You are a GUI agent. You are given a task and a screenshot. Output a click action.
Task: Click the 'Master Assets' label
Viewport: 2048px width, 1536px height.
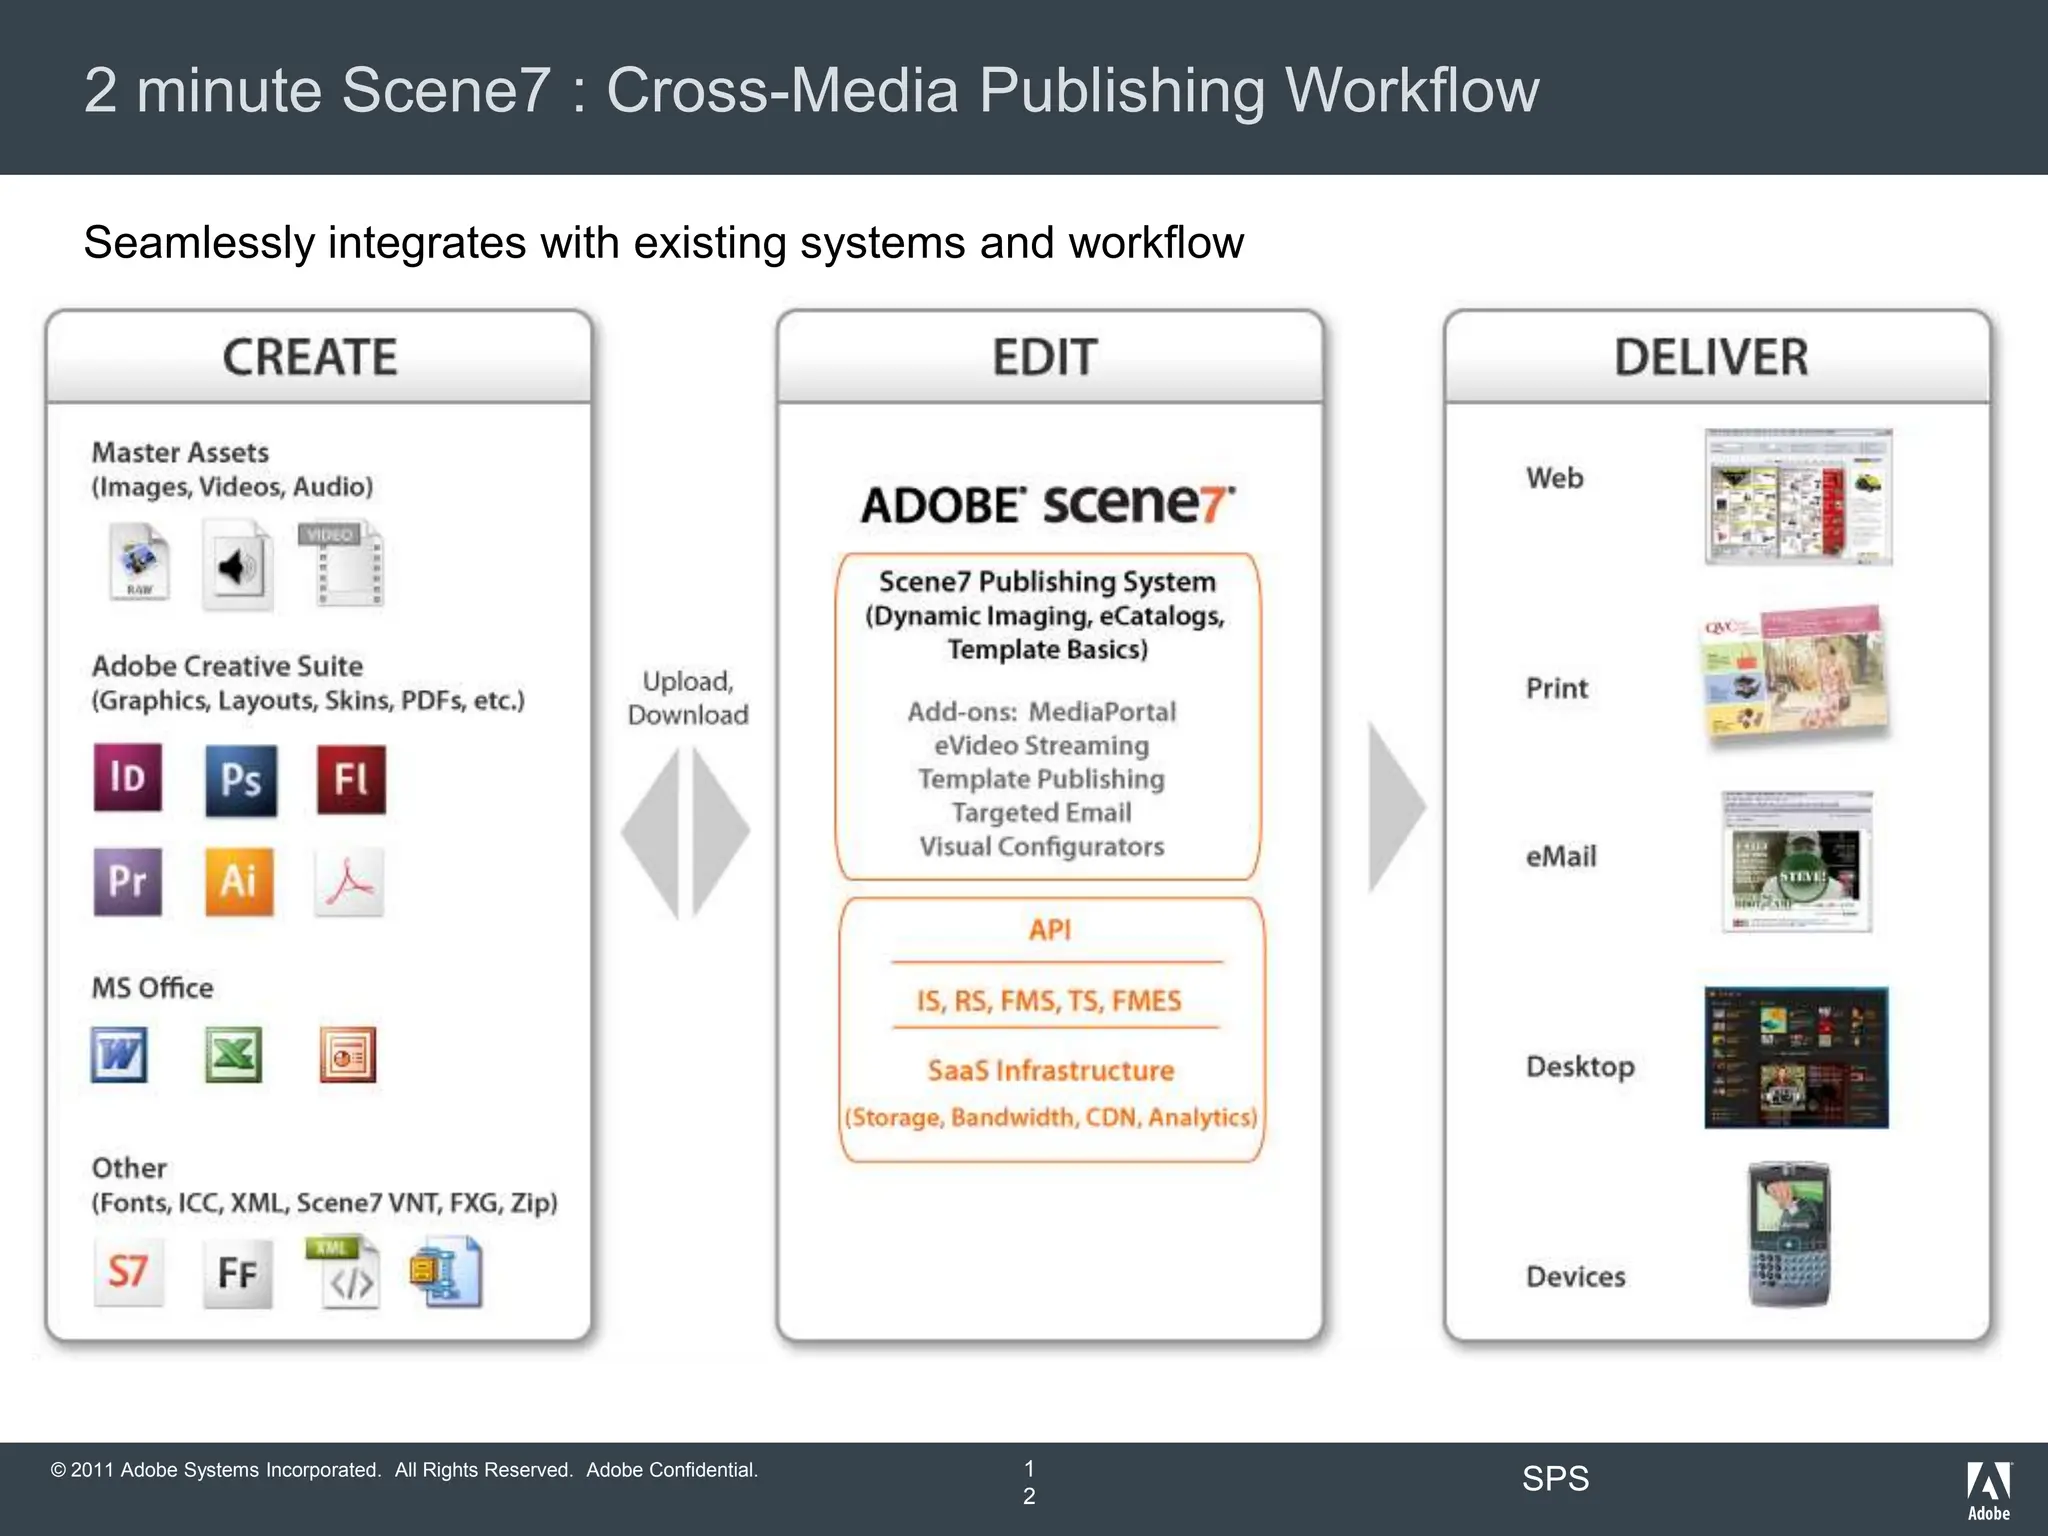tap(180, 453)
